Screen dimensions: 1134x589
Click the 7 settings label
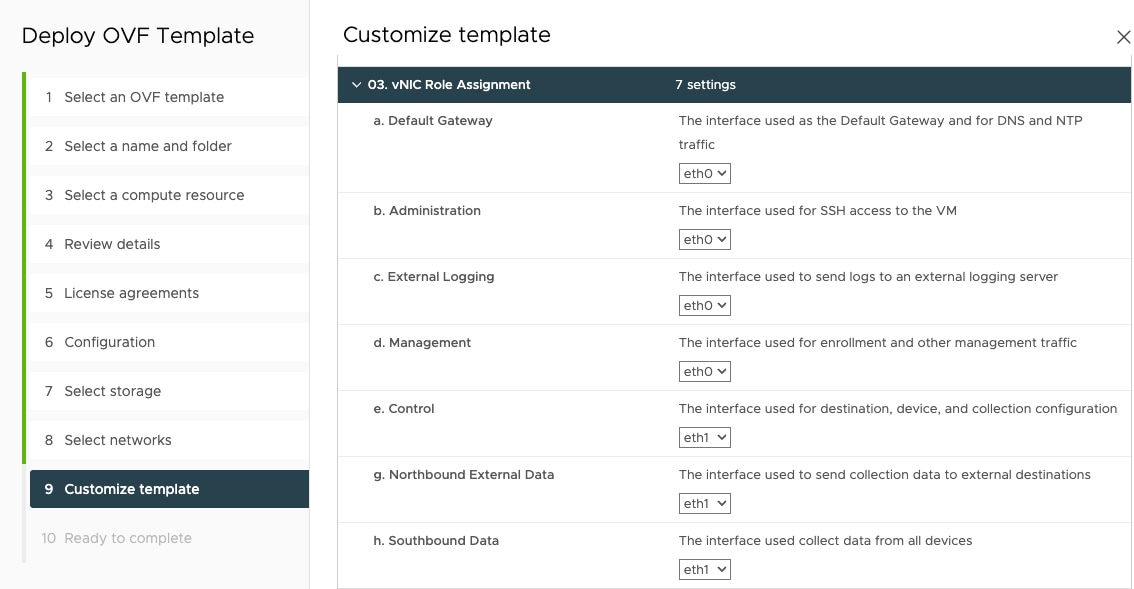click(706, 85)
